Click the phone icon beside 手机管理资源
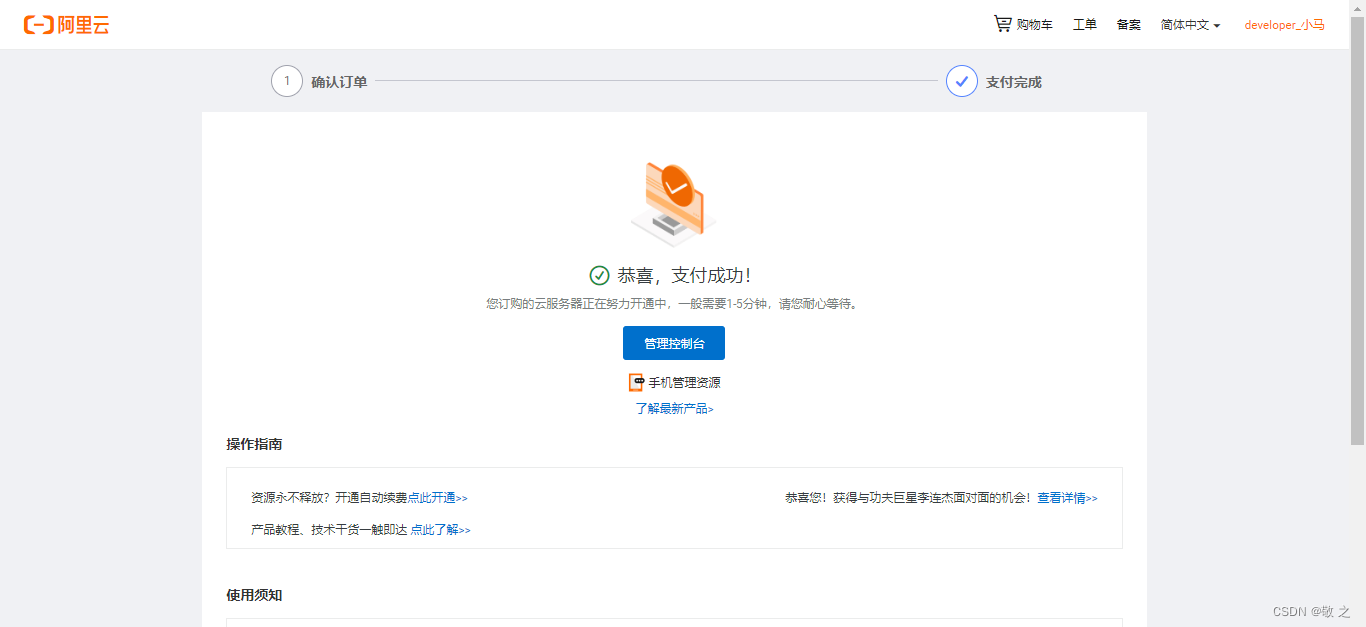Screen dimensions: 1366x627 click(x=636, y=381)
